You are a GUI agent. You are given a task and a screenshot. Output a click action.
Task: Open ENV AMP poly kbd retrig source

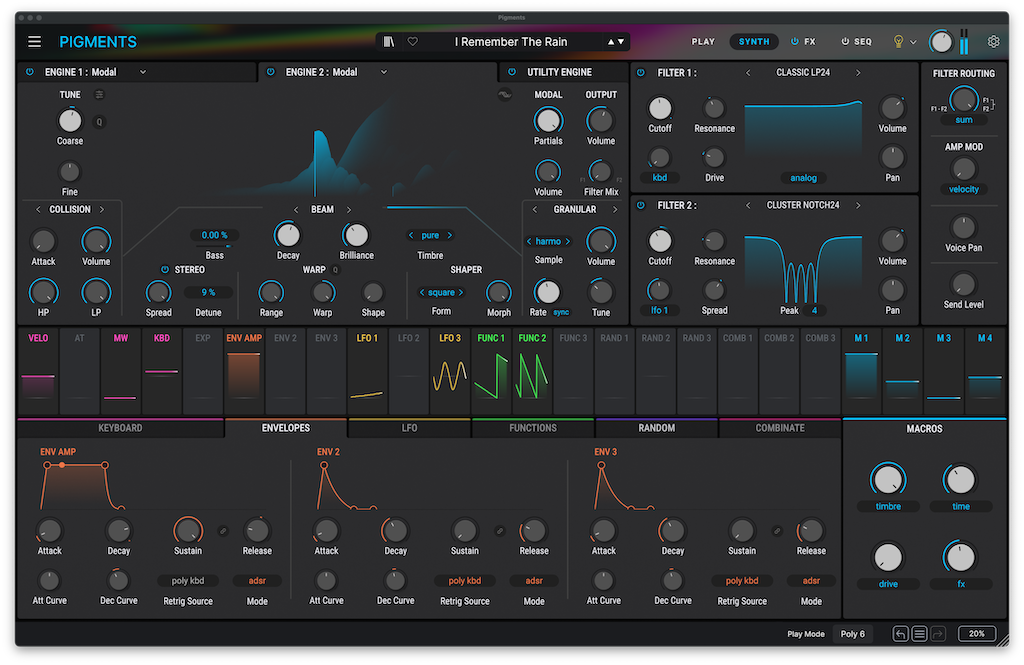pos(188,581)
